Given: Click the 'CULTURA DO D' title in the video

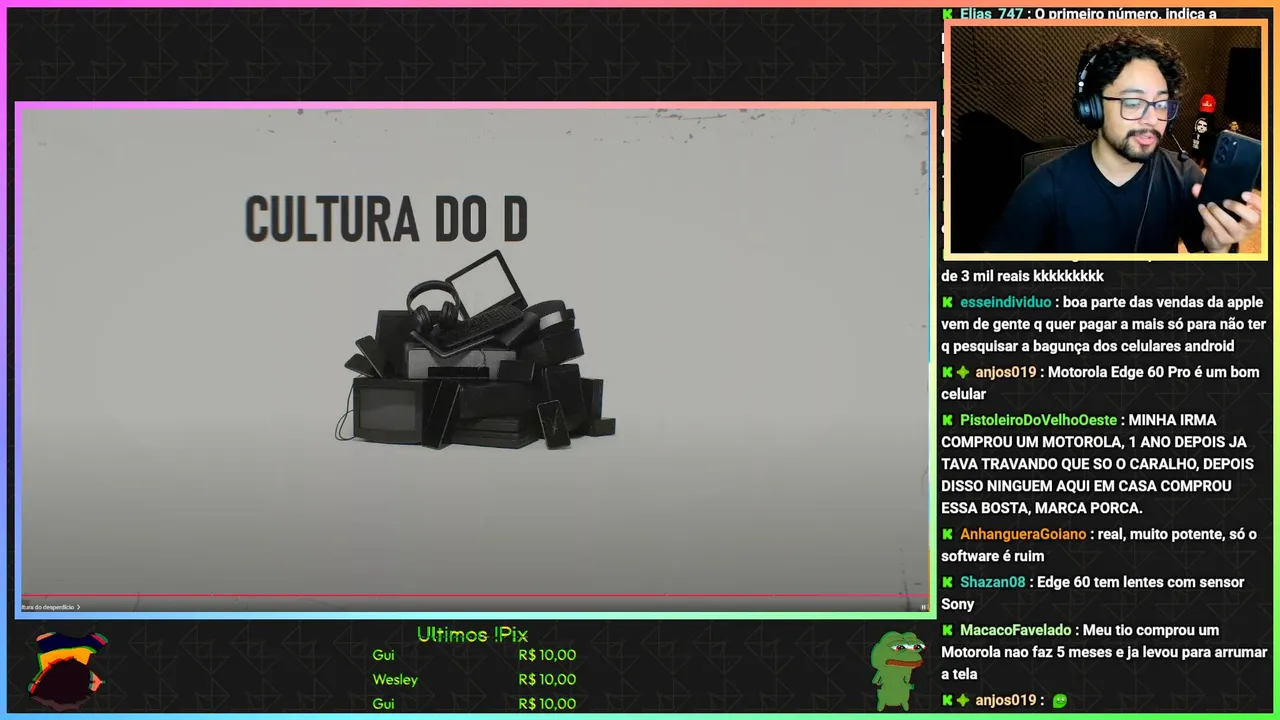Looking at the screenshot, I should click(x=386, y=220).
